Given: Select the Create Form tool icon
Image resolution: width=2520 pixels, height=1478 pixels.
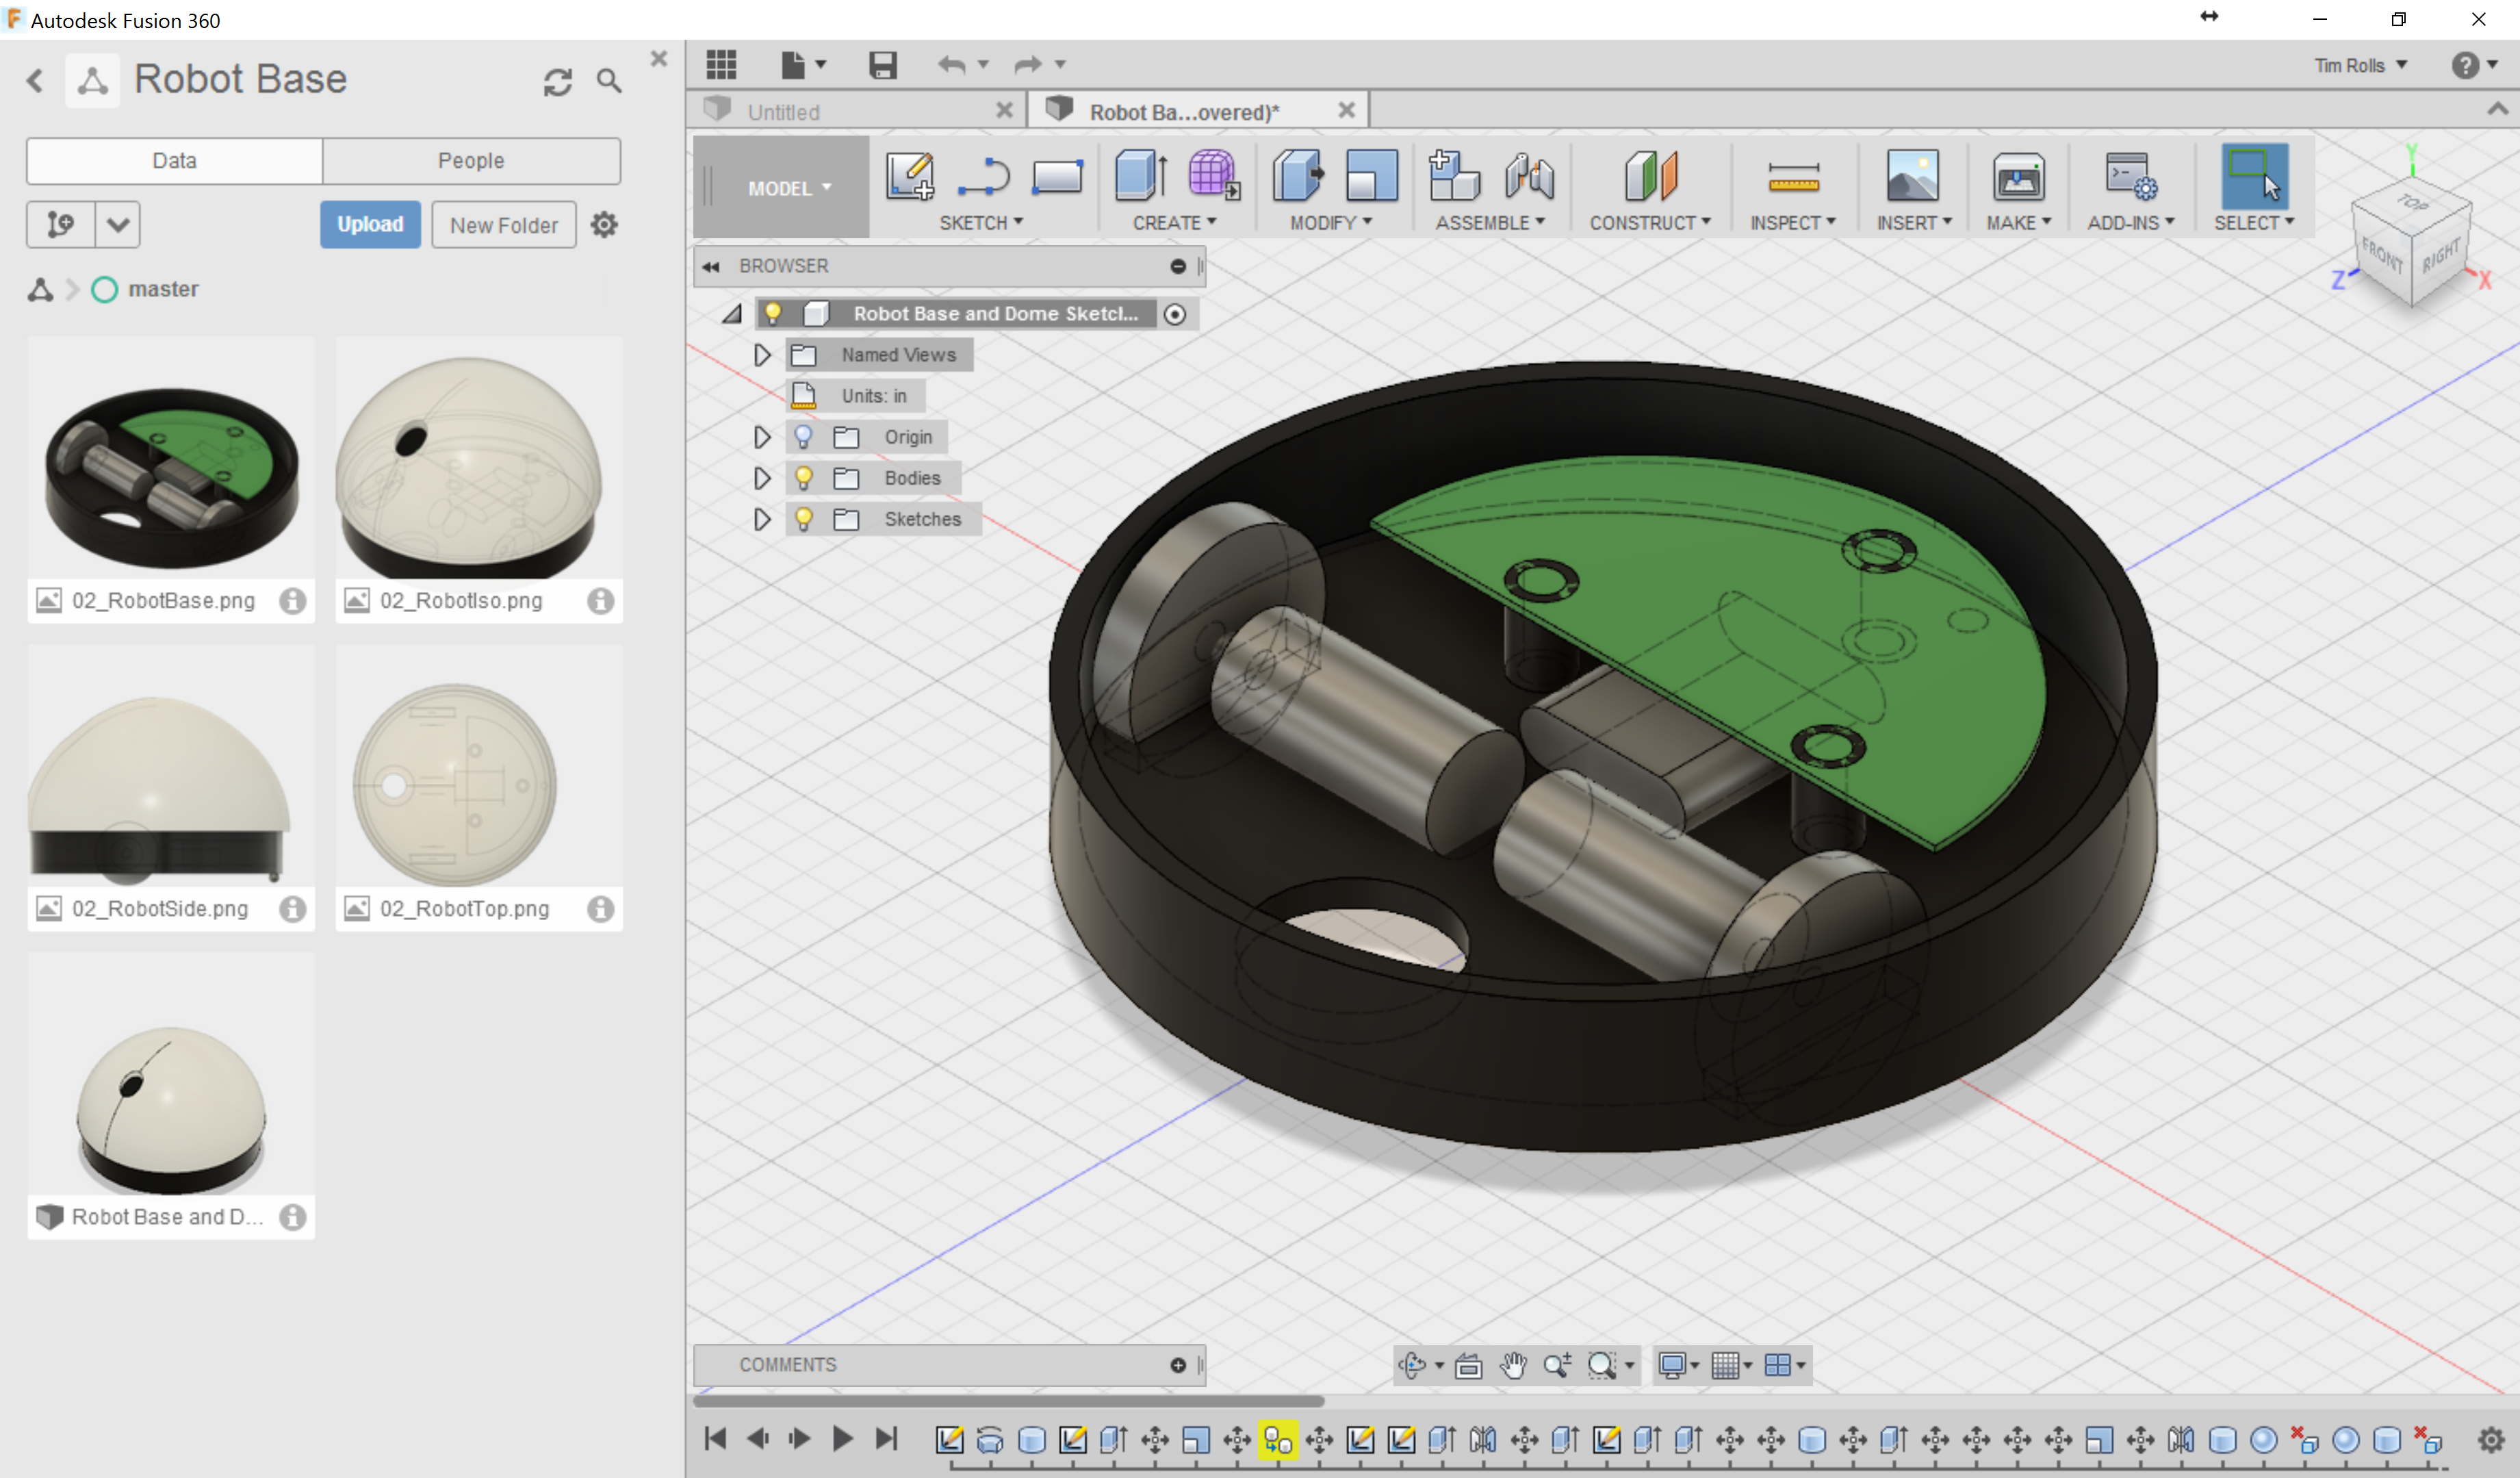Looking at the screenshot, I should click(1214, 176).
